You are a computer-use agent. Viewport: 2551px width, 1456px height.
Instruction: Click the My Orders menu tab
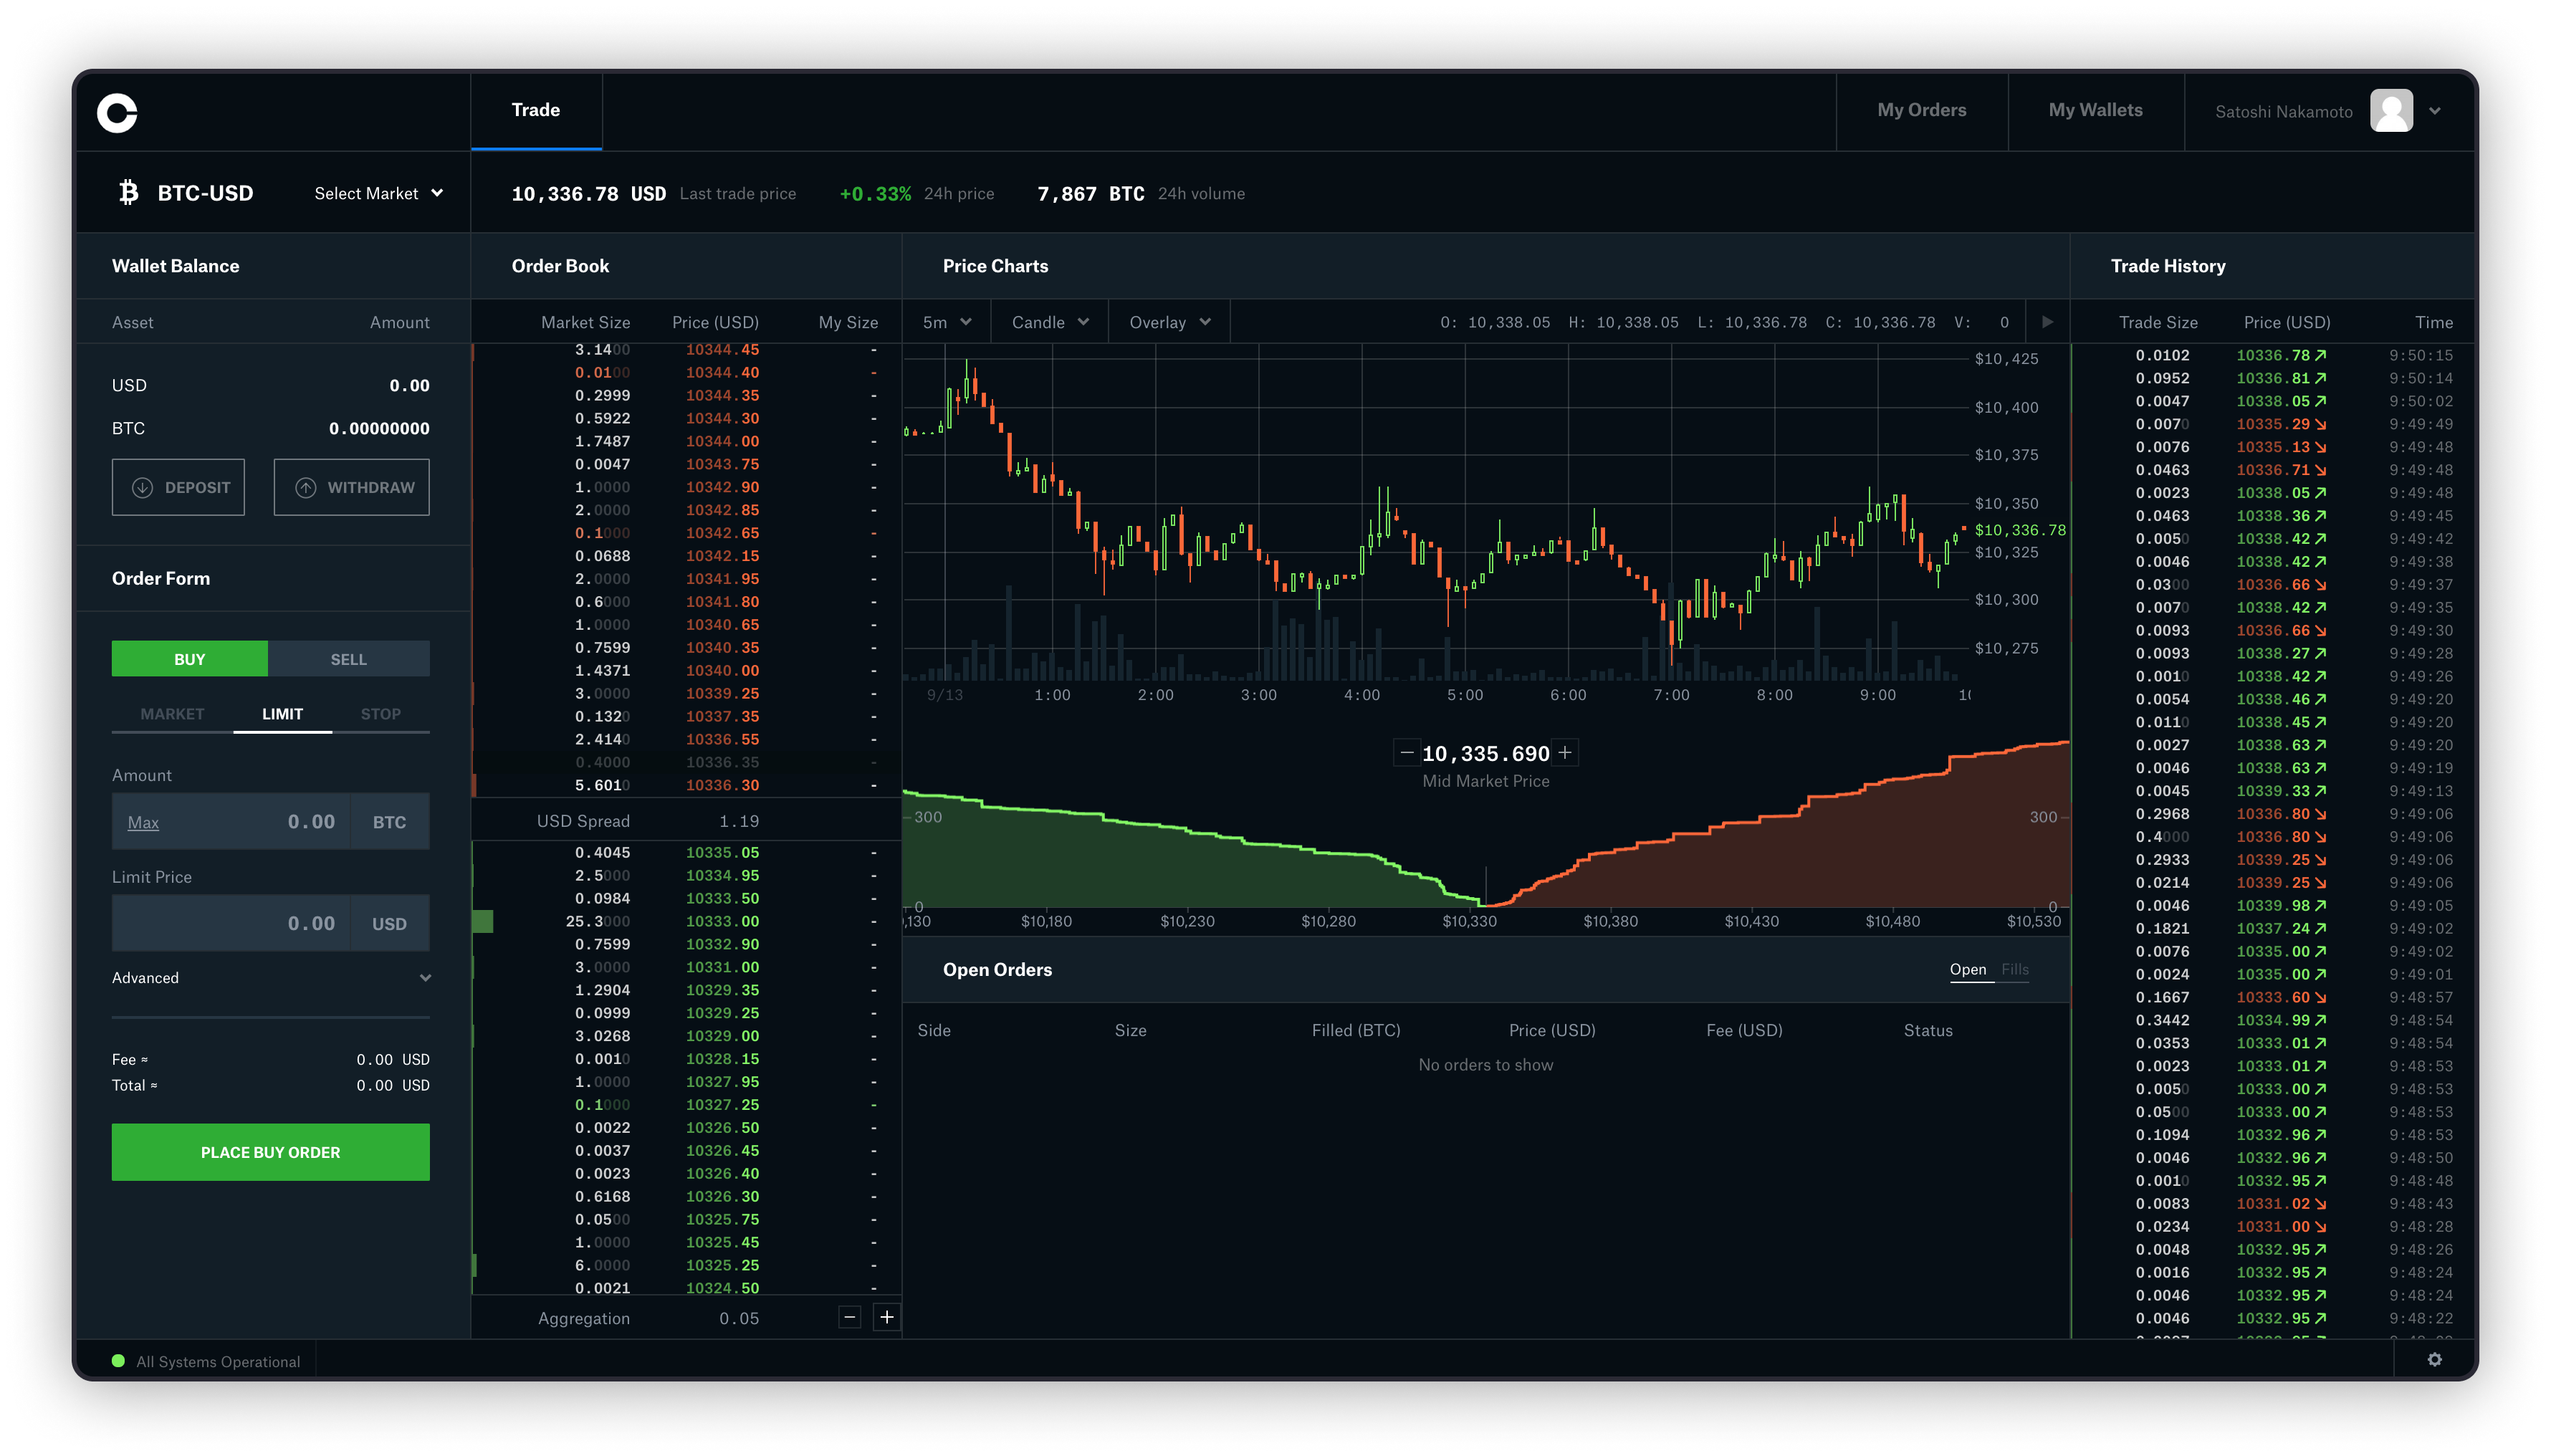pyautogui.click(x=1922, y=109)
